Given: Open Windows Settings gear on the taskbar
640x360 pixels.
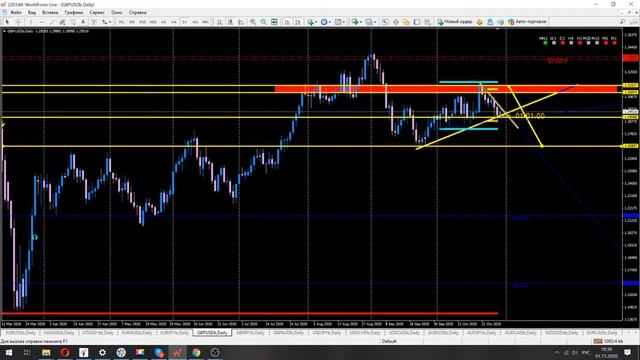Looking at the screenshot, I should [102, 352].
